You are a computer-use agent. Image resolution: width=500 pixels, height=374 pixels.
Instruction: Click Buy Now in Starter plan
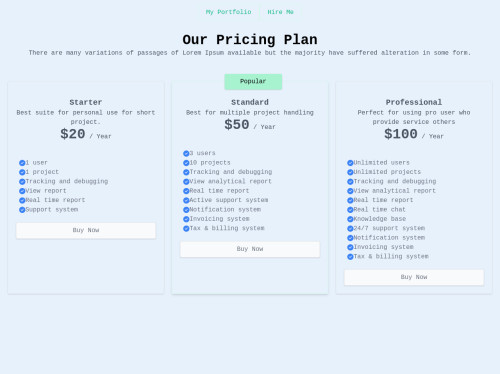86,230
